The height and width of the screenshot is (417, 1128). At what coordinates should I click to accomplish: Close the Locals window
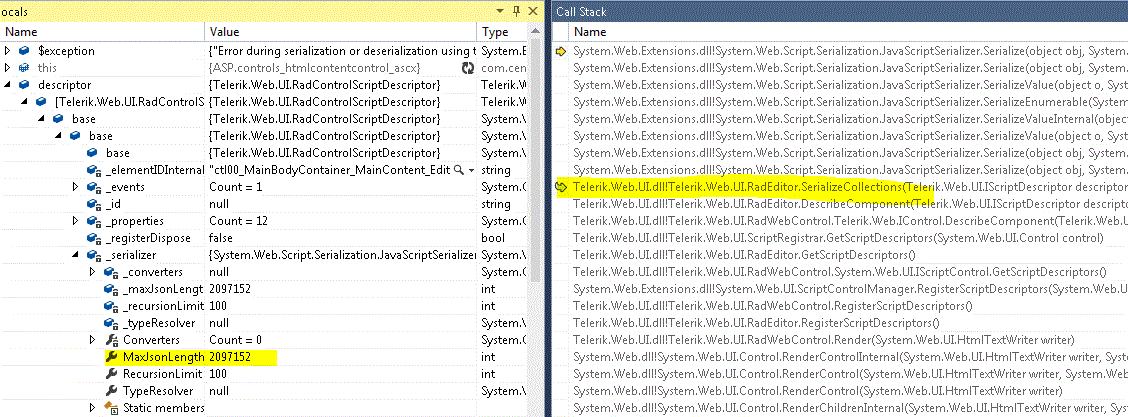tap(533, 10)
